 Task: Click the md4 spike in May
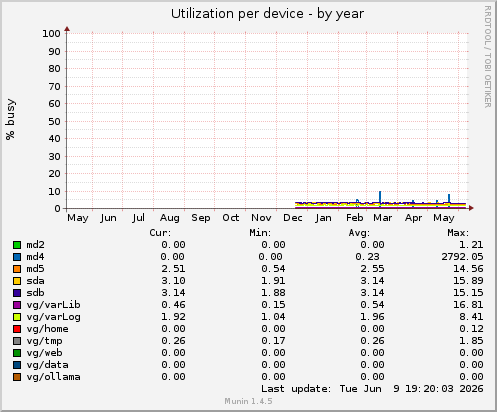(449, 198)
